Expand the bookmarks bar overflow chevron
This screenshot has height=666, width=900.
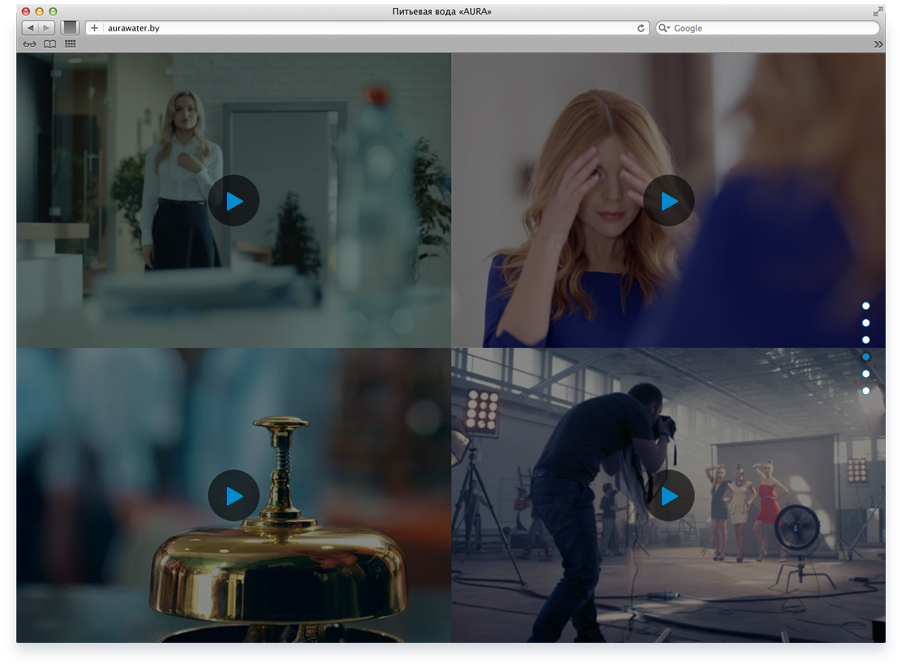coord(878,44)
